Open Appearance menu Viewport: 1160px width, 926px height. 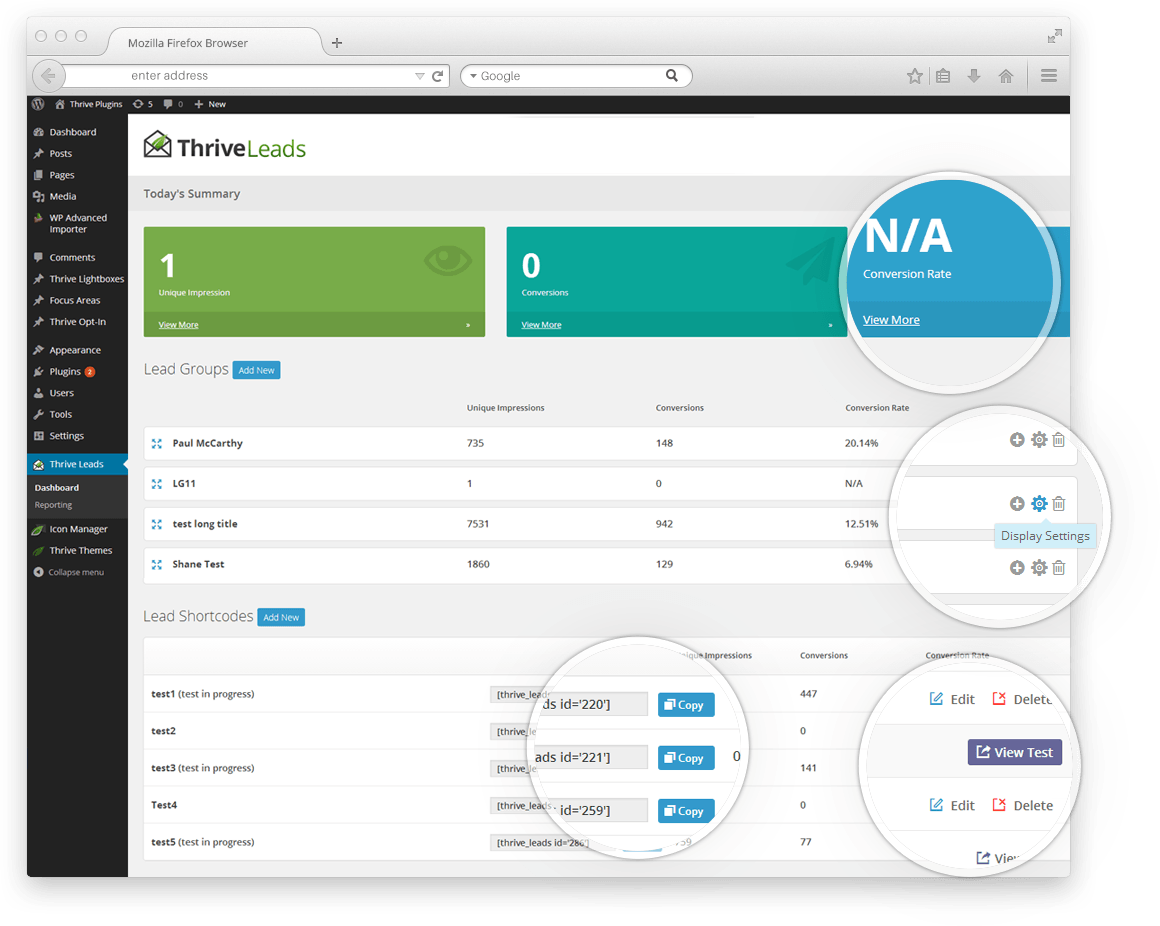click(75, 350)
